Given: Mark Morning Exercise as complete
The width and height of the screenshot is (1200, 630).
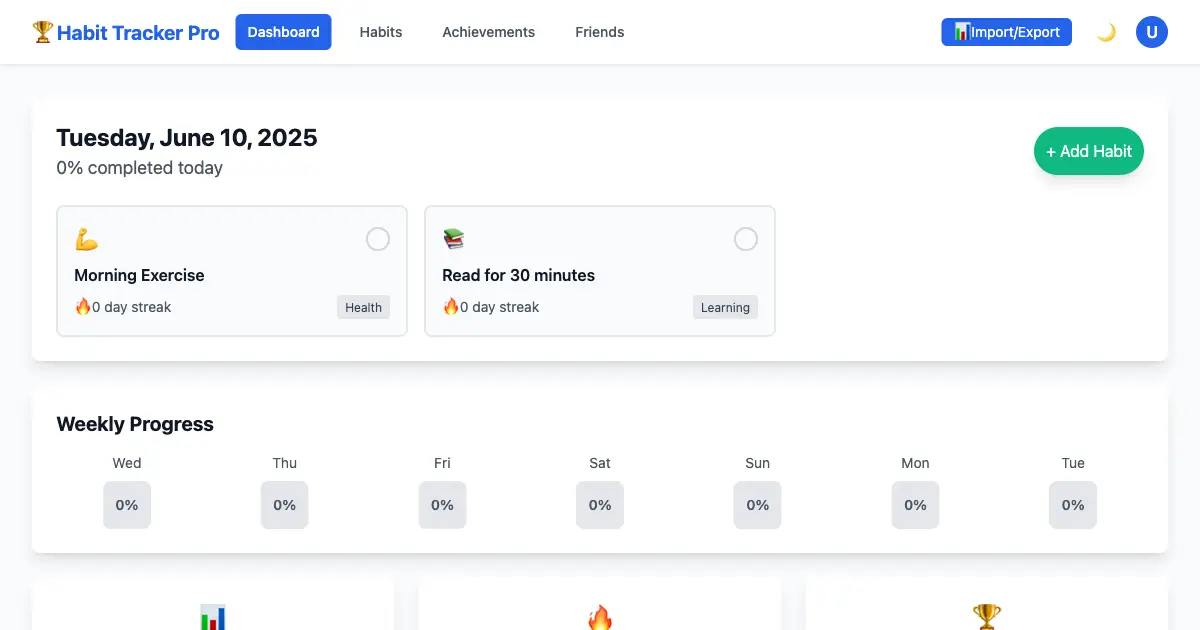Looking at the screenshot, I should tap(378, 239).
